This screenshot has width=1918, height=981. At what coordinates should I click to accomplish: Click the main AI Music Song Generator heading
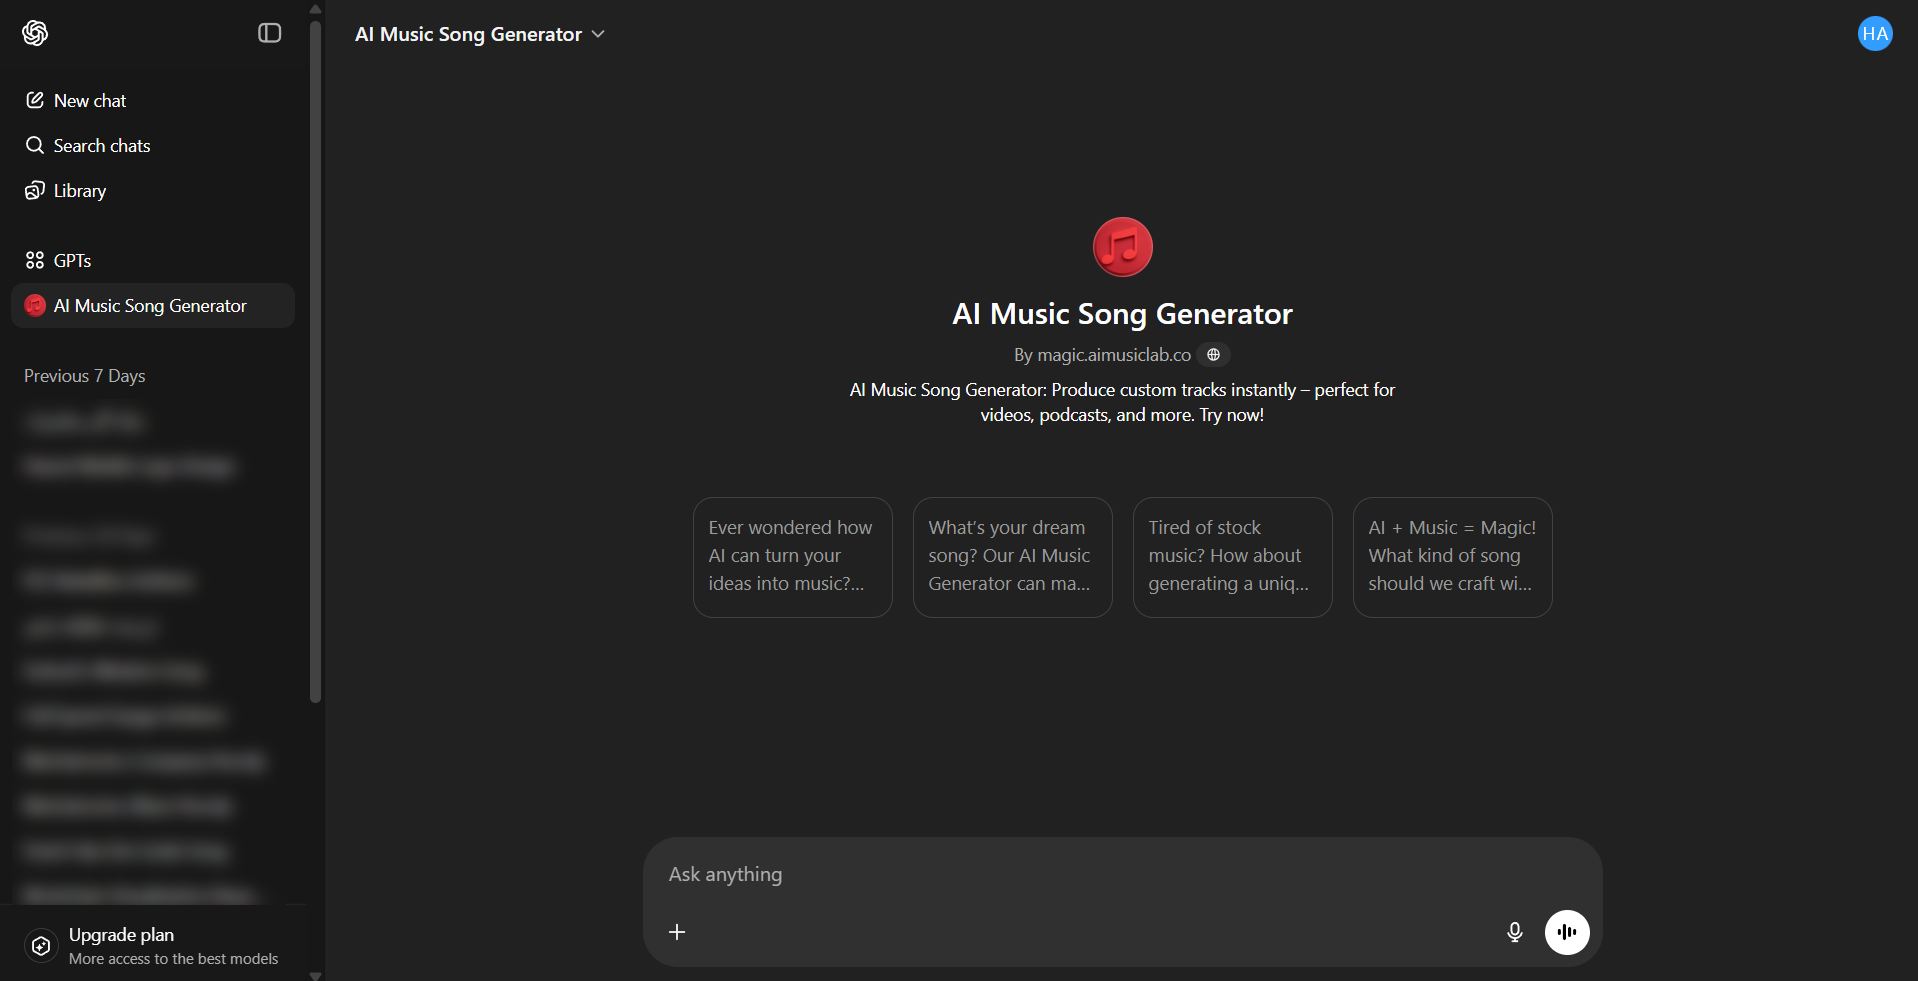(x=1122, y=314)
